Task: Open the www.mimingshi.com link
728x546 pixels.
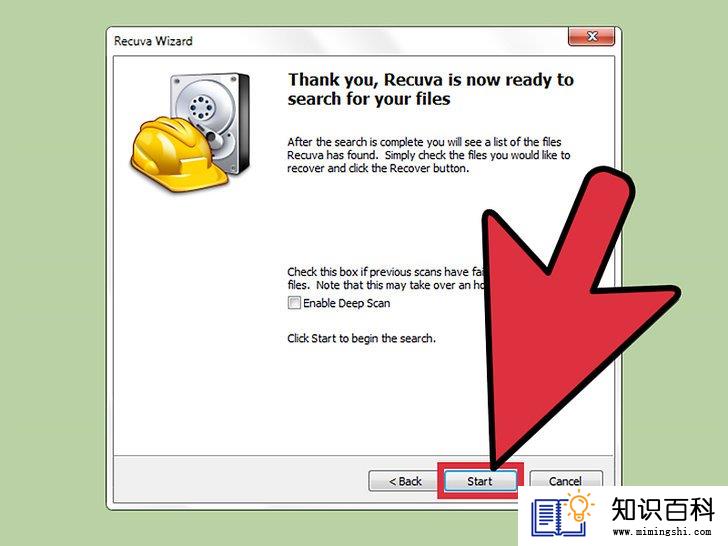Action: [x=662, y=532]
